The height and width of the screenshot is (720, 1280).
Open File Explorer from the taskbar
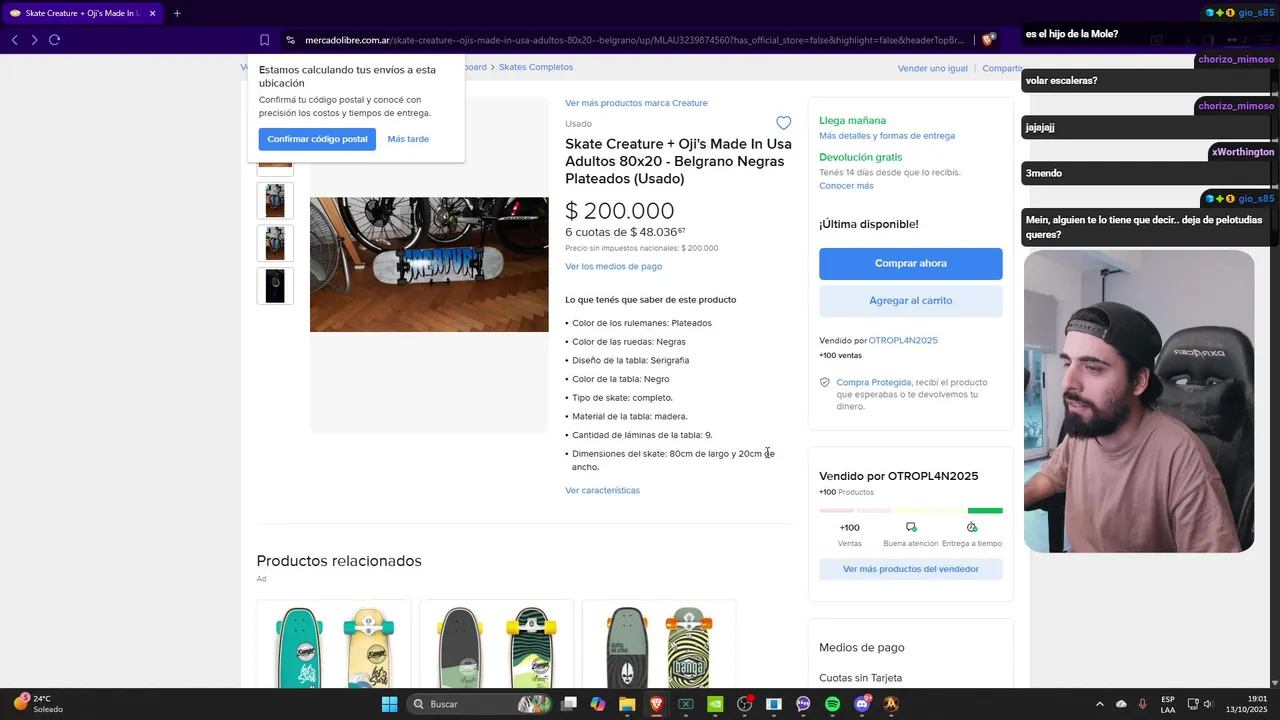pyautogui.click(x=627, y=704)
